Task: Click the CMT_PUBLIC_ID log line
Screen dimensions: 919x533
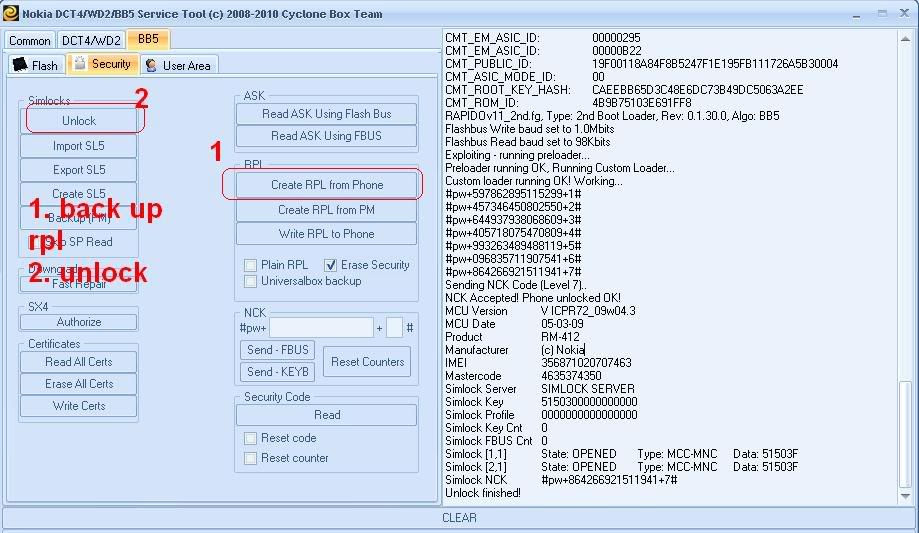Action: tap(642, 64)
